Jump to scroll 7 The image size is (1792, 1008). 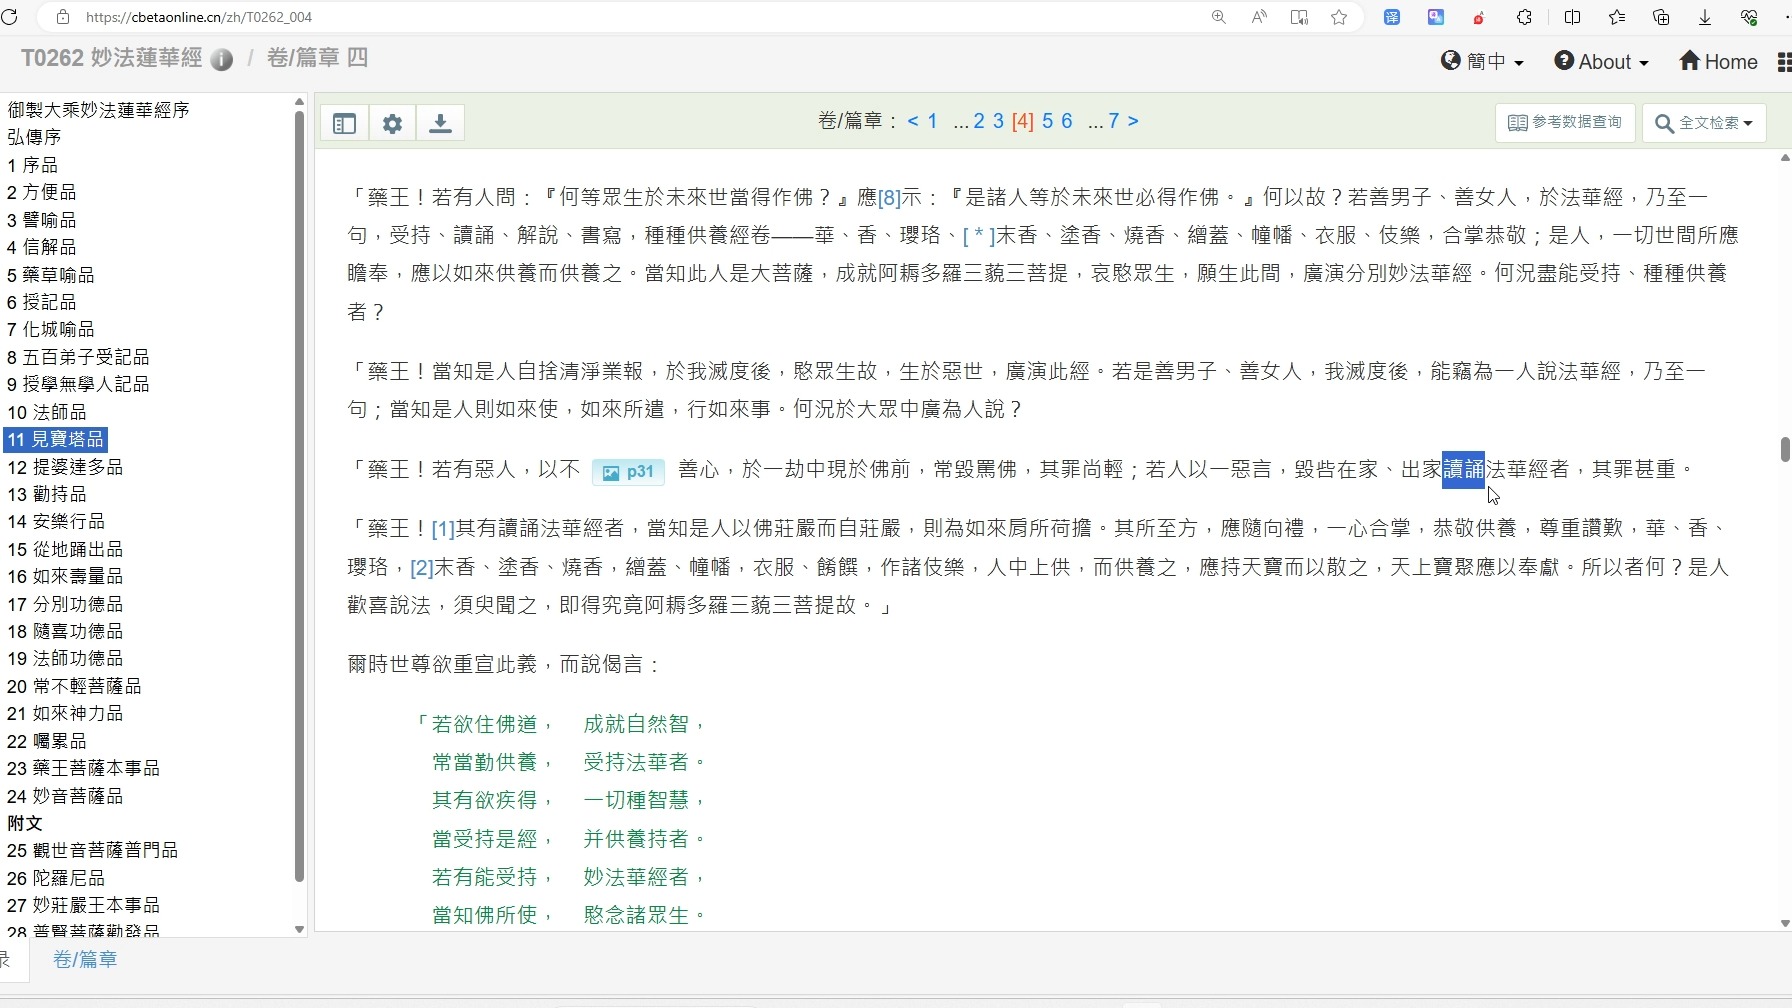point(1114,121)
